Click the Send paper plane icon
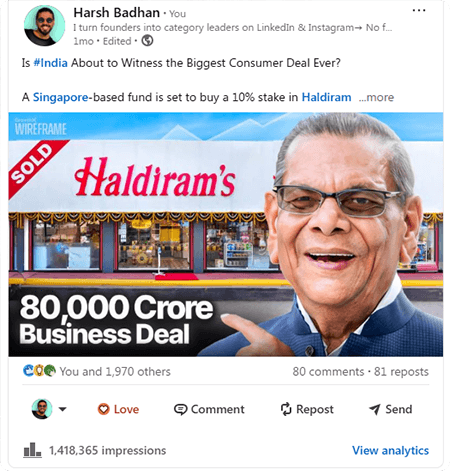Screen dimensions: 450x471 375,409
